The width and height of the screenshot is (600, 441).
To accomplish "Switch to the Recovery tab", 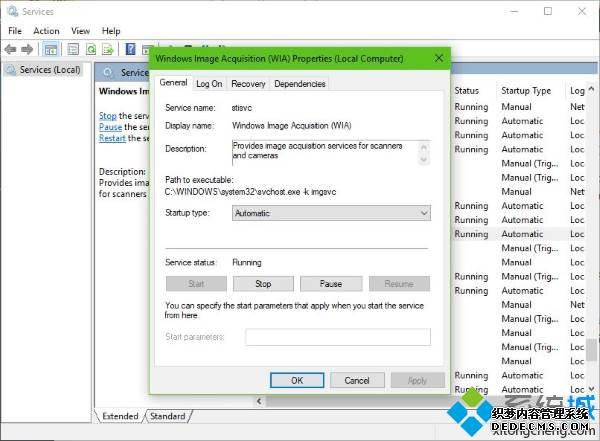I will 248,83.
